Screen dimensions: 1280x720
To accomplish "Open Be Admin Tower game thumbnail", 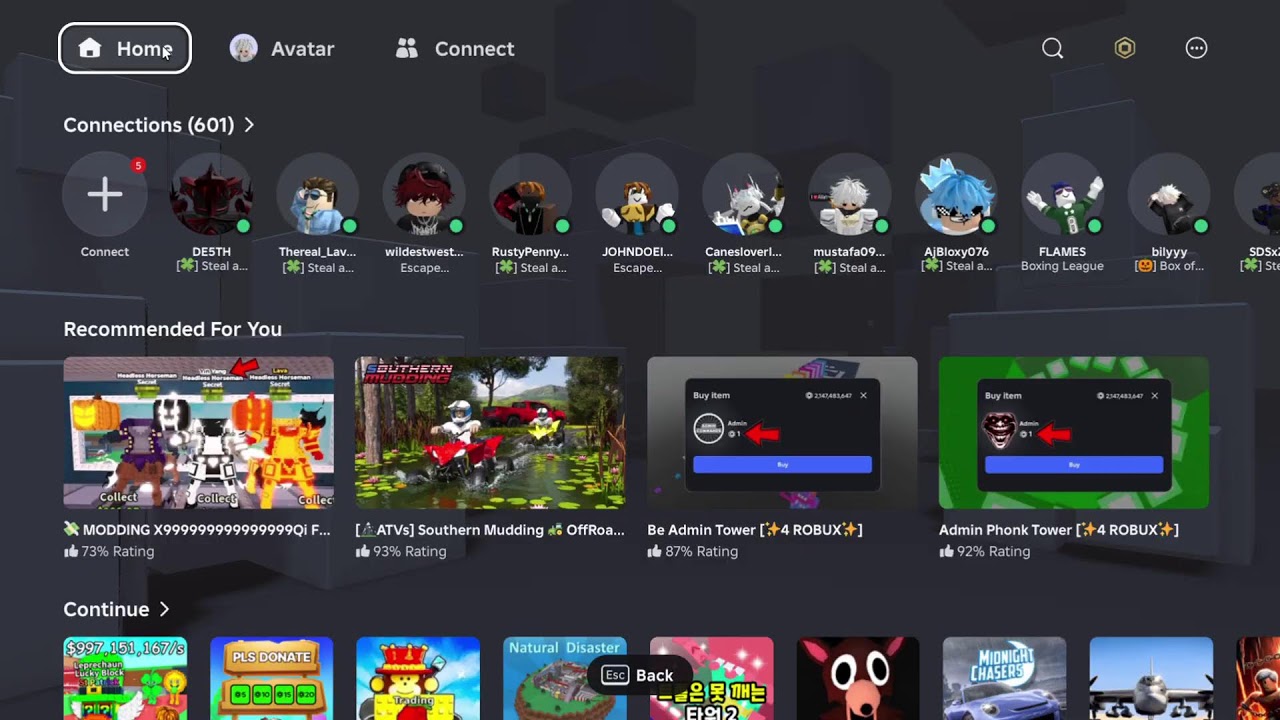I will click(x=782, y=432).
